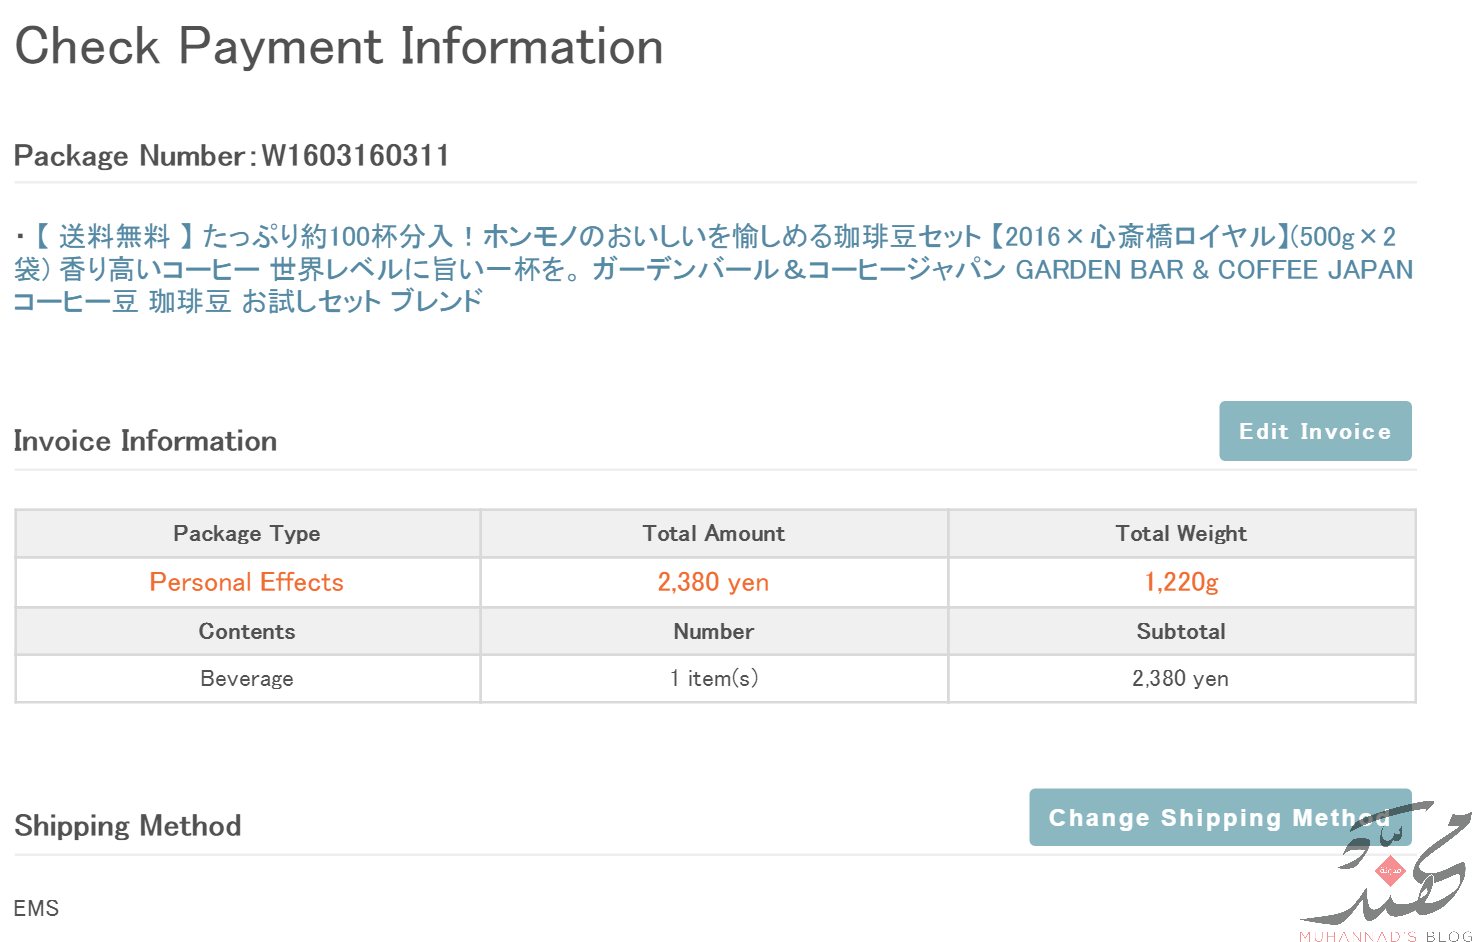The width and height of the screenshot is (1472, 942).
Task: Click the 1,220g total weight value
Action: pos(1181,582)
